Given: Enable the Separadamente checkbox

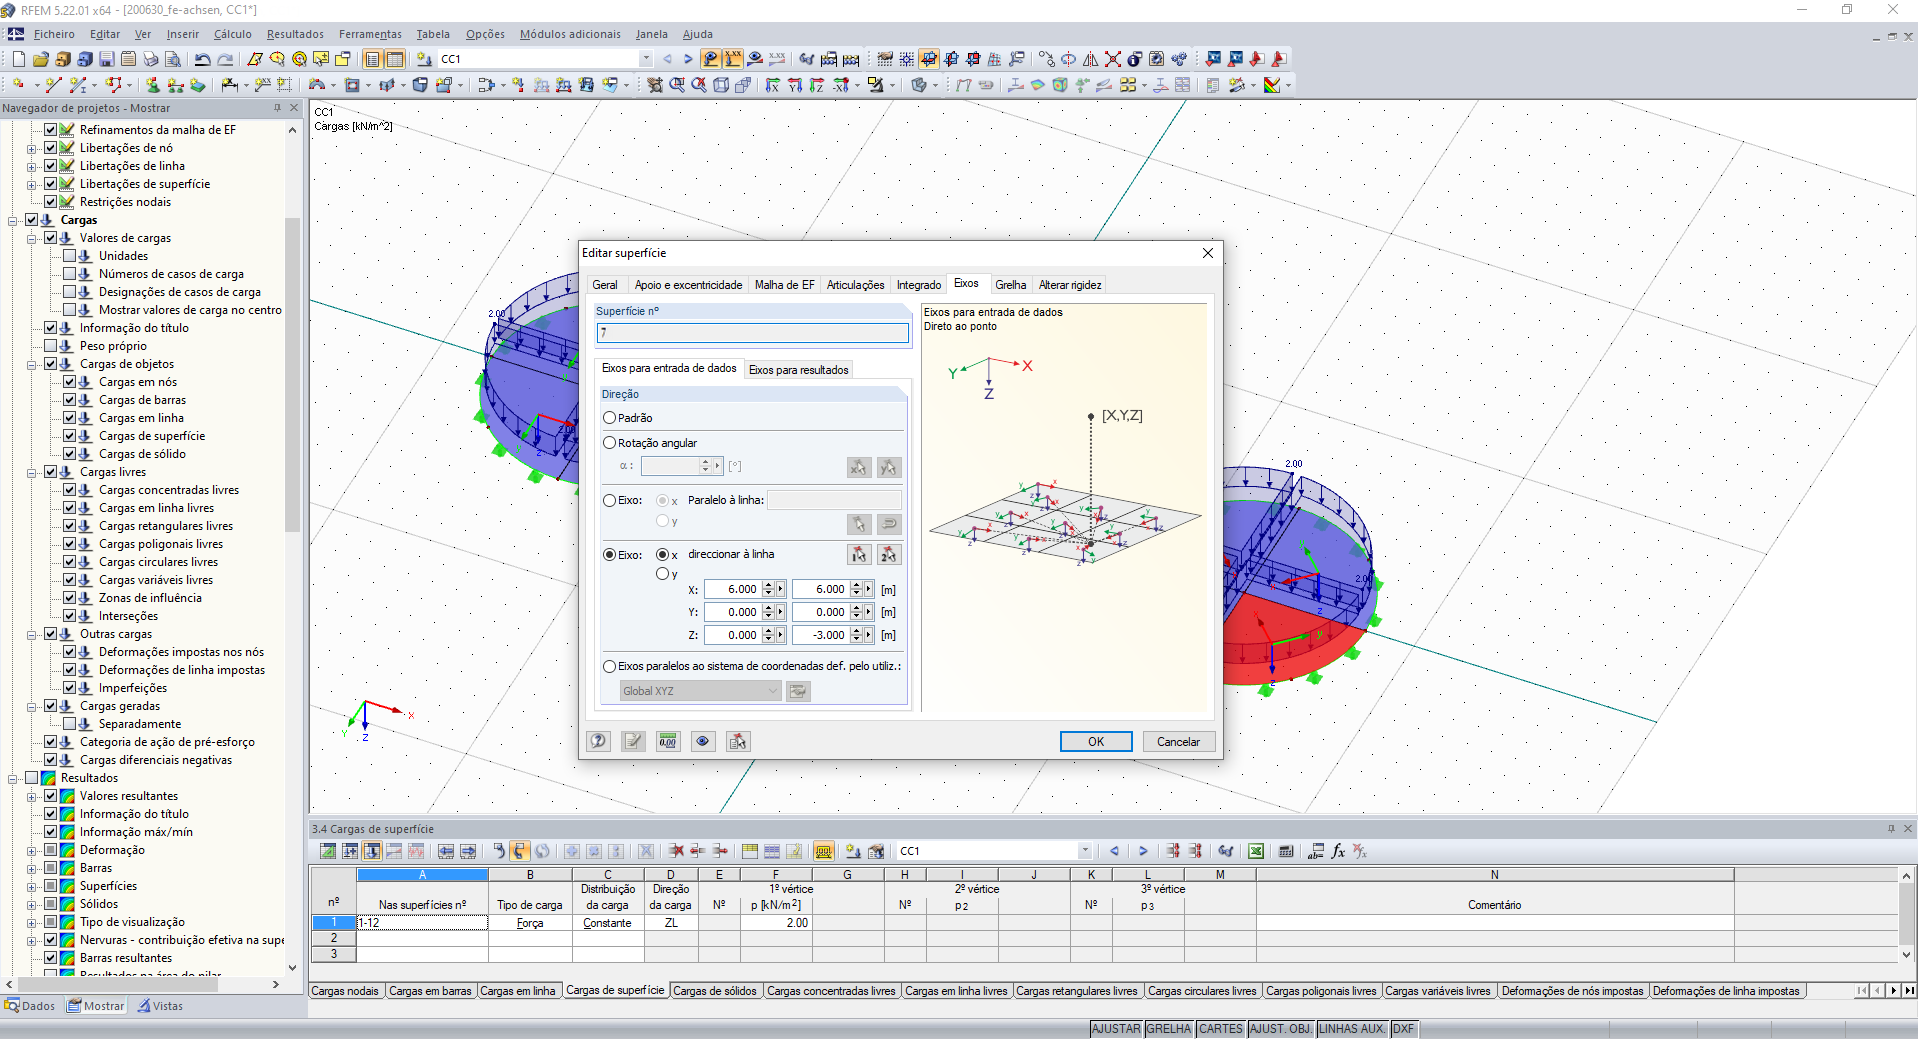Looking at the screenshot, I should pos(69,724).
